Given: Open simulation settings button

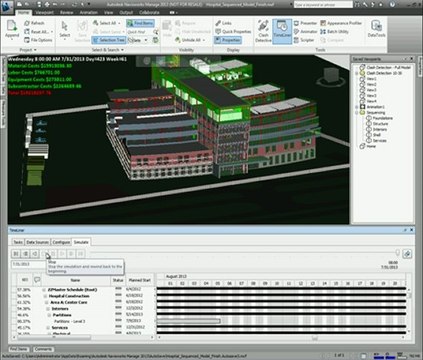Looking at the screenshot, I should coord(407,254).
